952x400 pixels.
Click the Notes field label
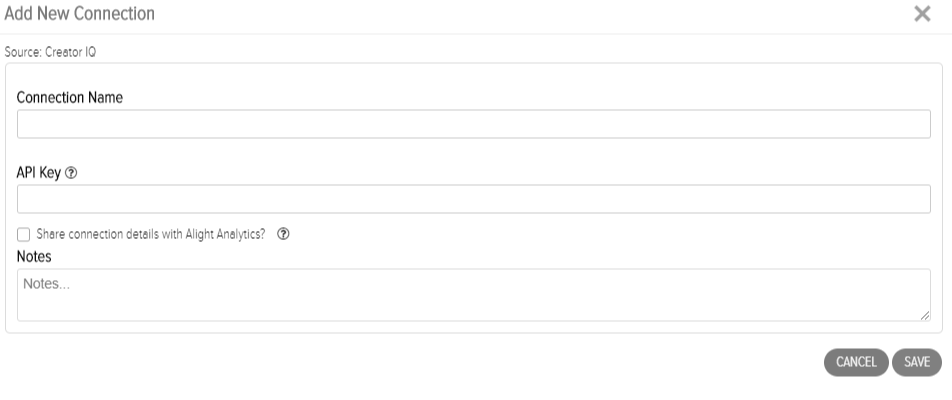click(34, 257)
